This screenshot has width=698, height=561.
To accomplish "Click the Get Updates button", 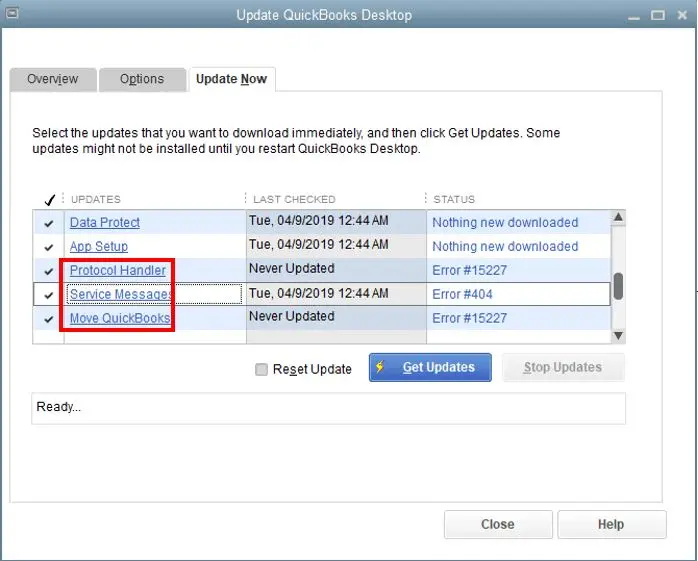I will [x=430, y=367].
